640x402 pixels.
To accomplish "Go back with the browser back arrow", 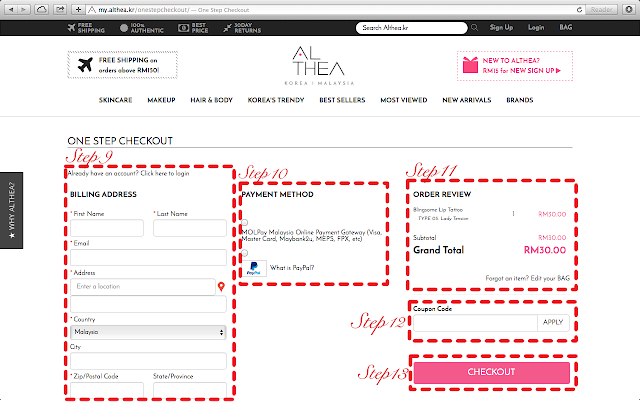I will pos(11,9).
